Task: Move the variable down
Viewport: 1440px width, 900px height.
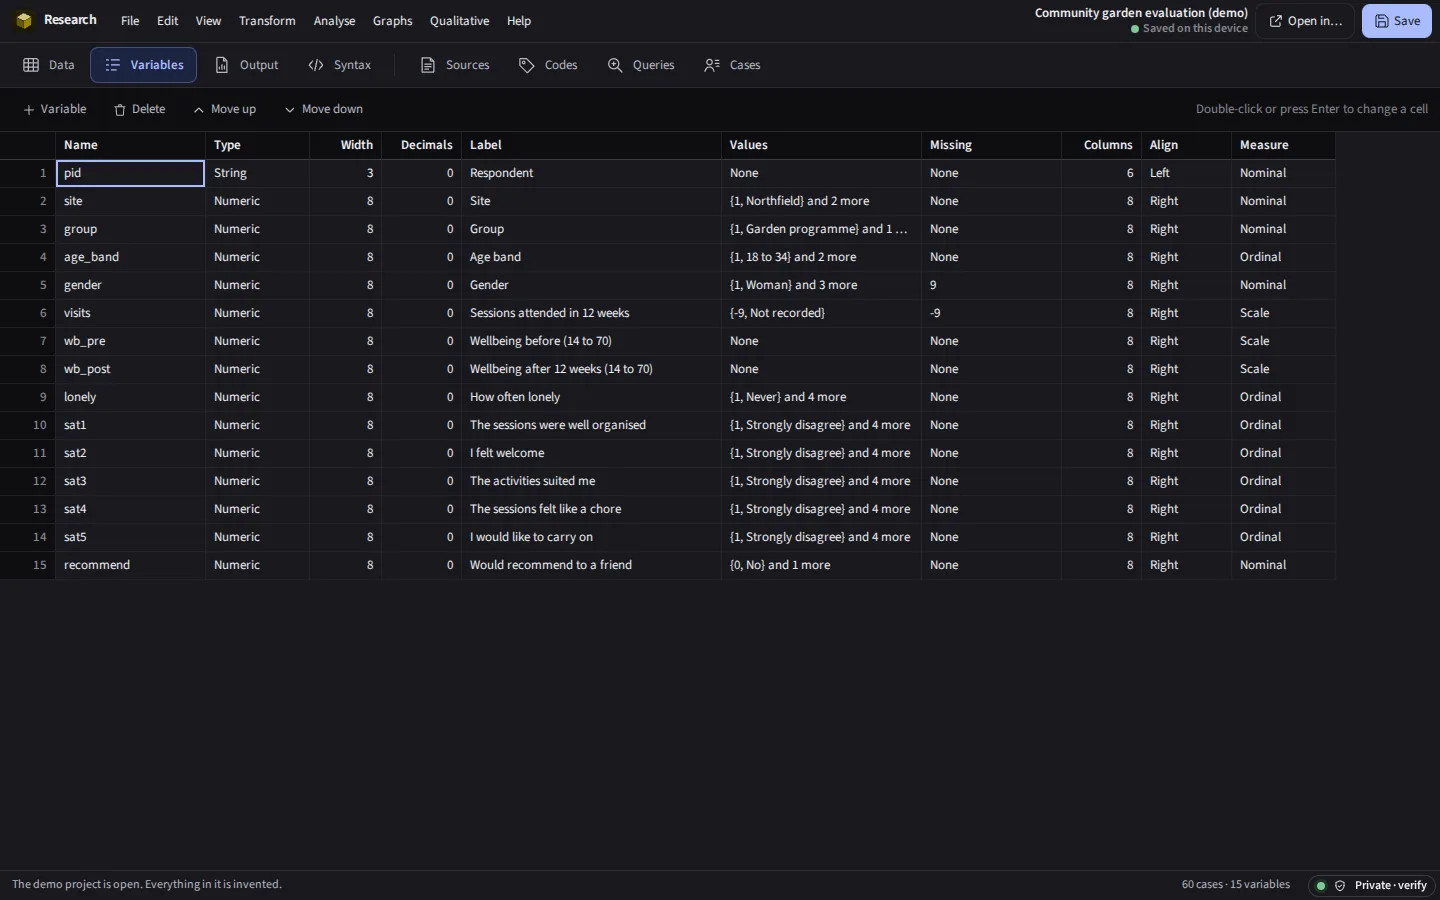Action: [324, 109]
